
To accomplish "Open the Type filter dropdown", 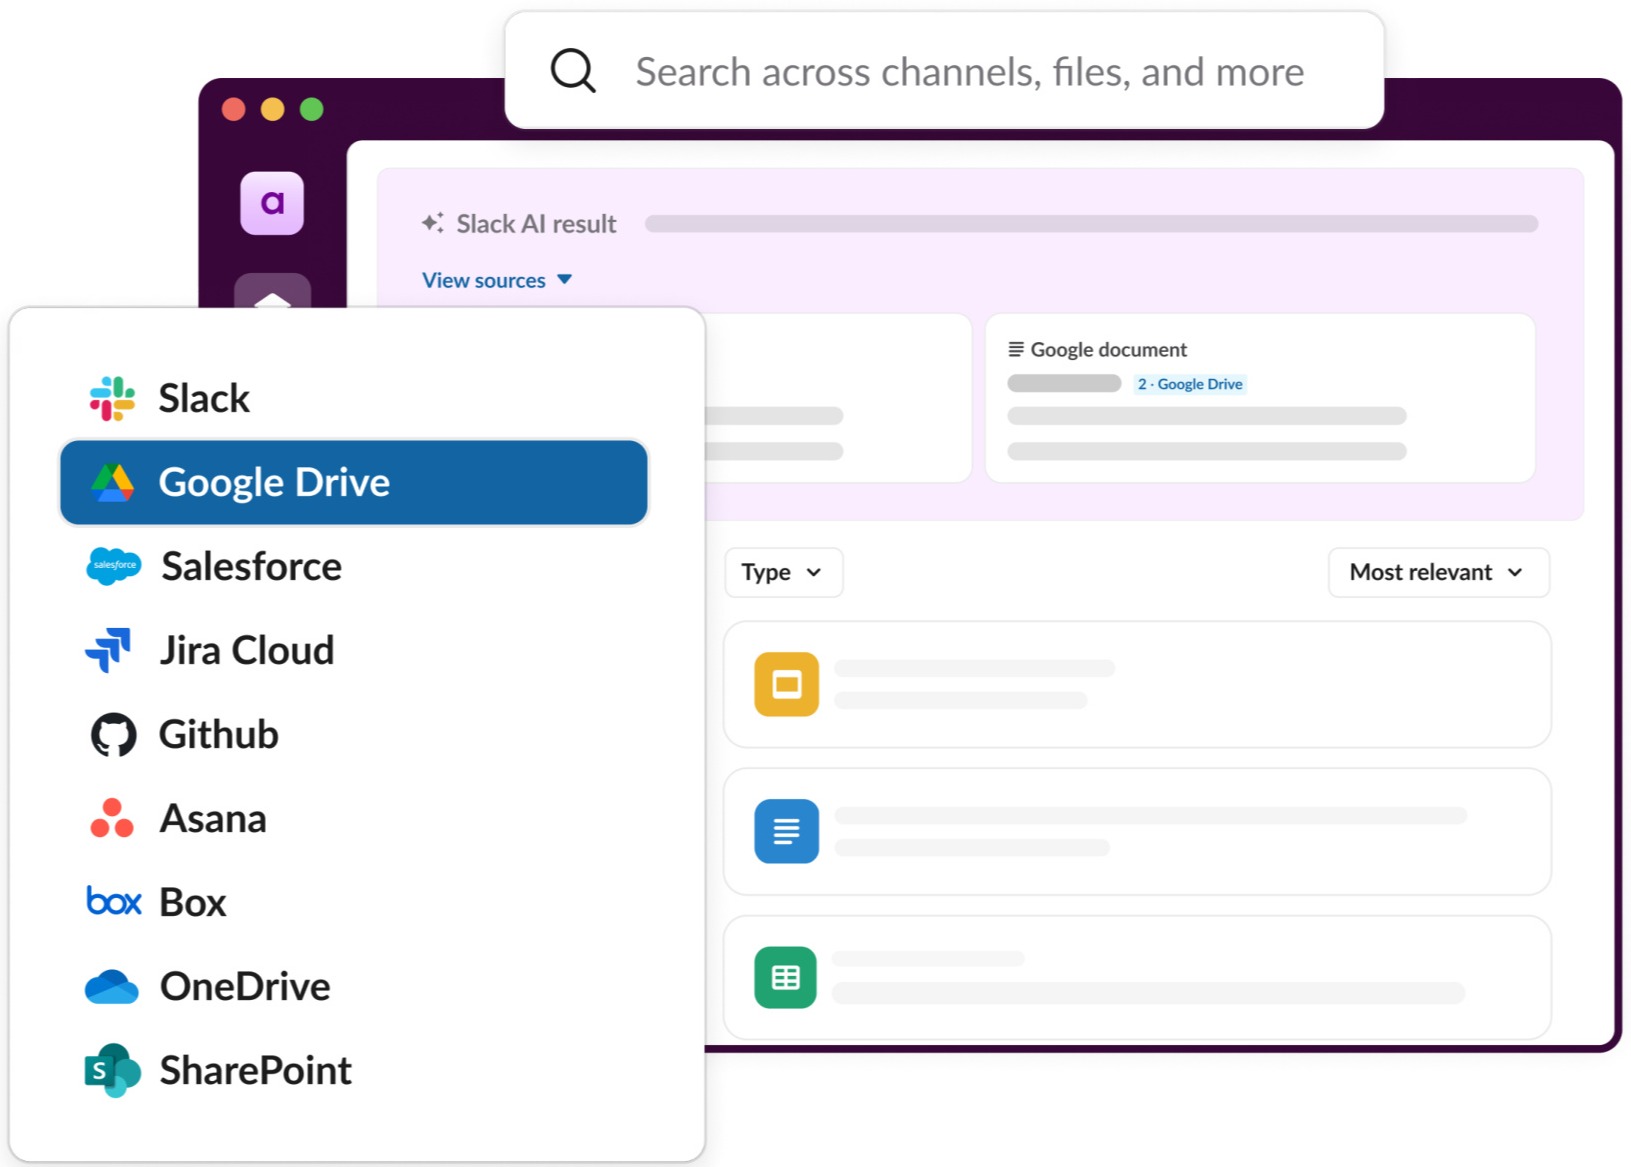I will [x=783, y=572].
